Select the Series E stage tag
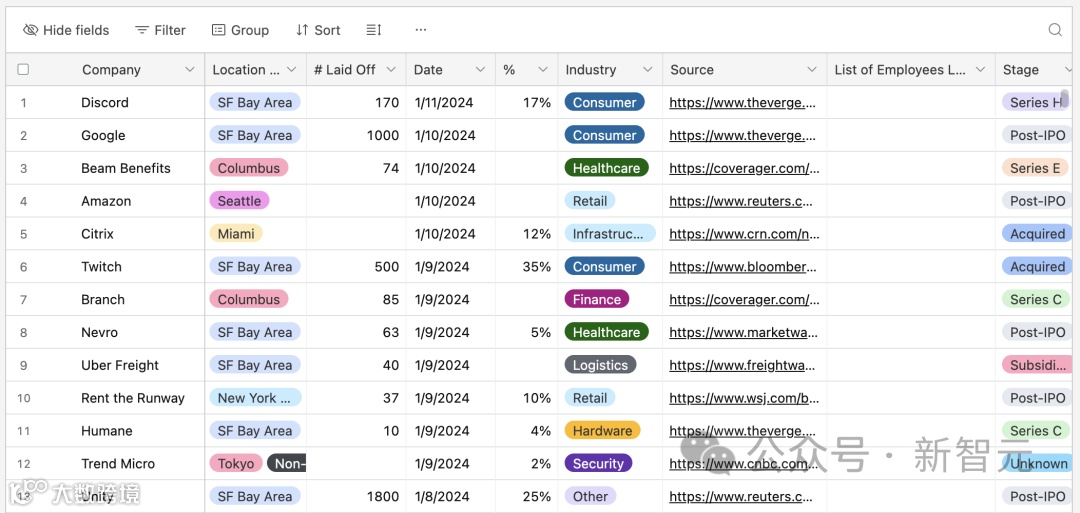The width and height of the screenshot is (1080, 513). (1035, 169)
